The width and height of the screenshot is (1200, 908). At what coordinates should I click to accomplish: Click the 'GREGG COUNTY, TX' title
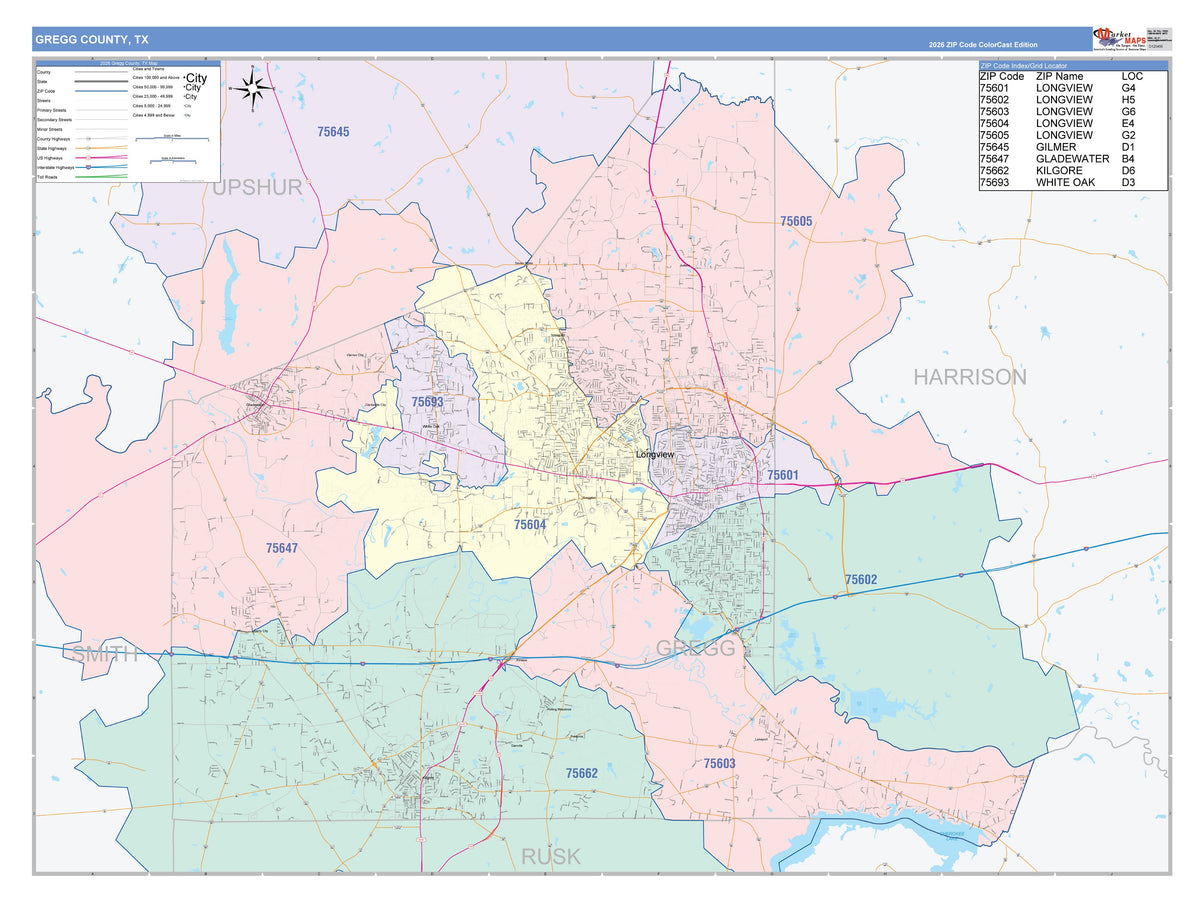92,40
